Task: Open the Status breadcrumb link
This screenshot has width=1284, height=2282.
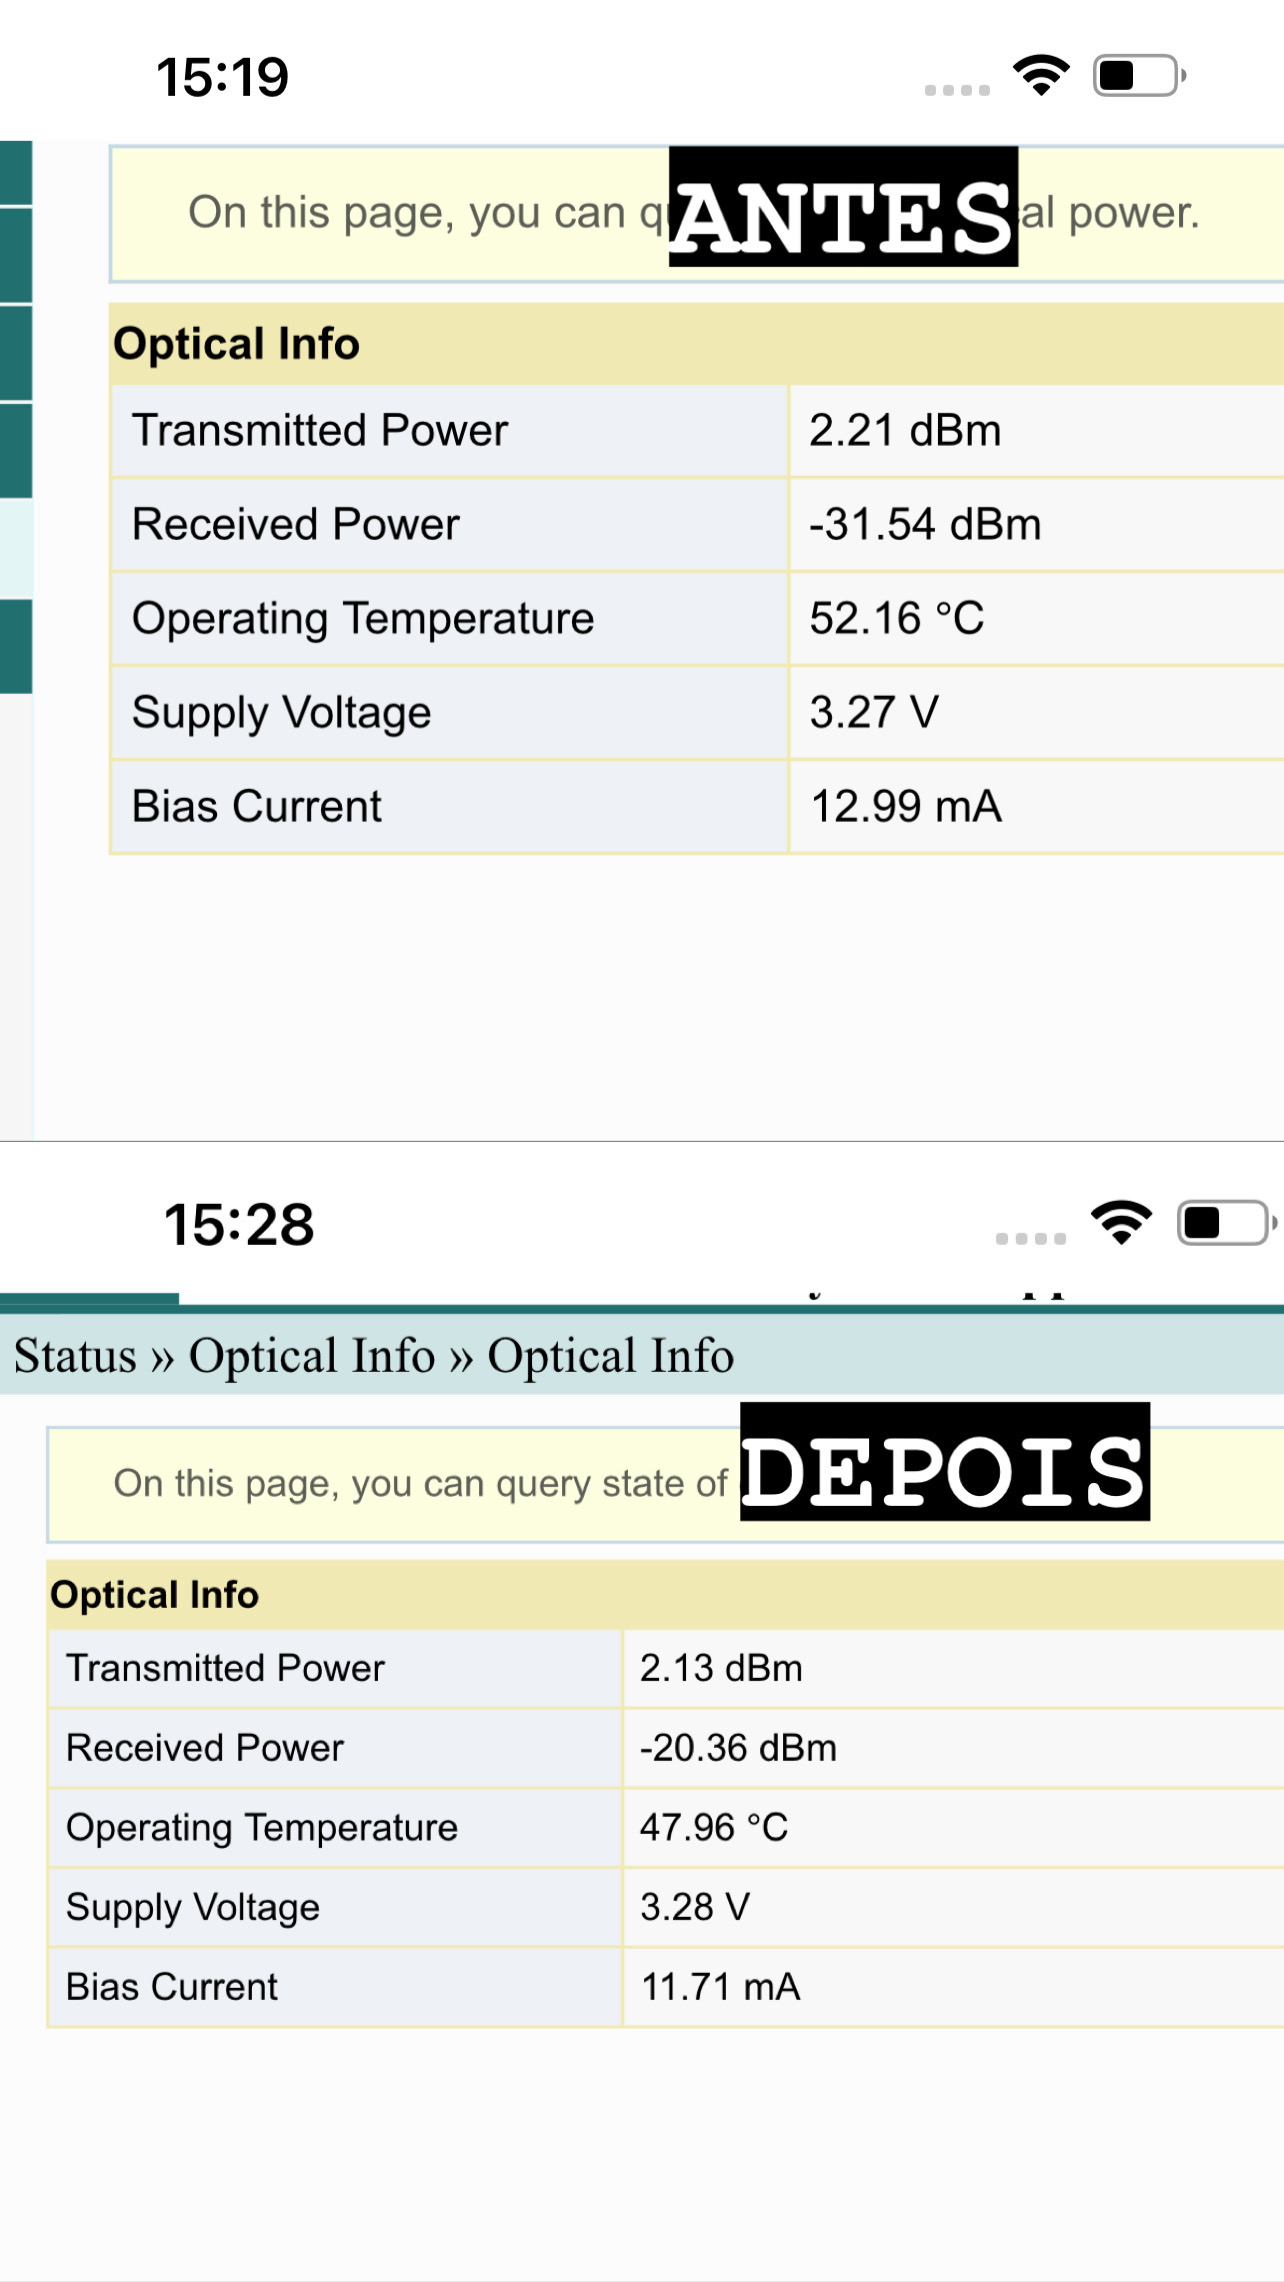Action: tap(75, 1356)
